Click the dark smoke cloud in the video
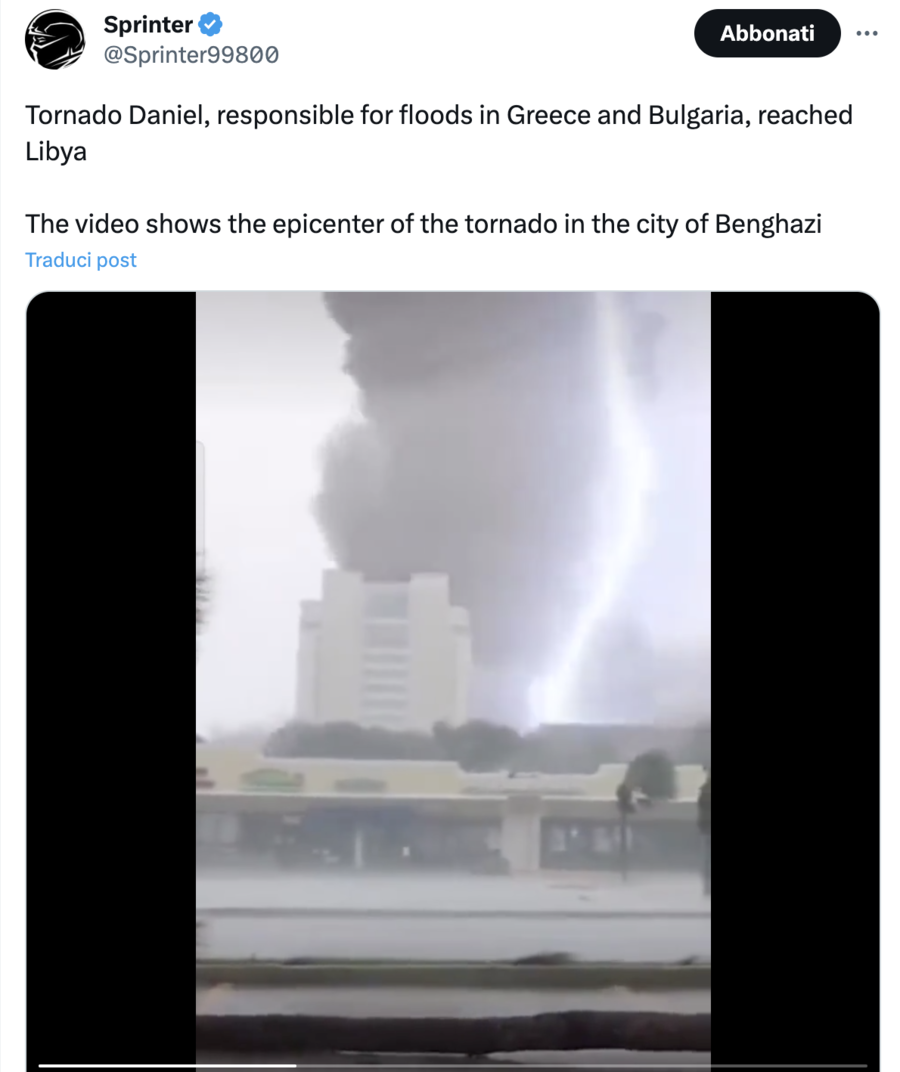Viewport: 900px width, 1072px height. [x=451, y=438]
